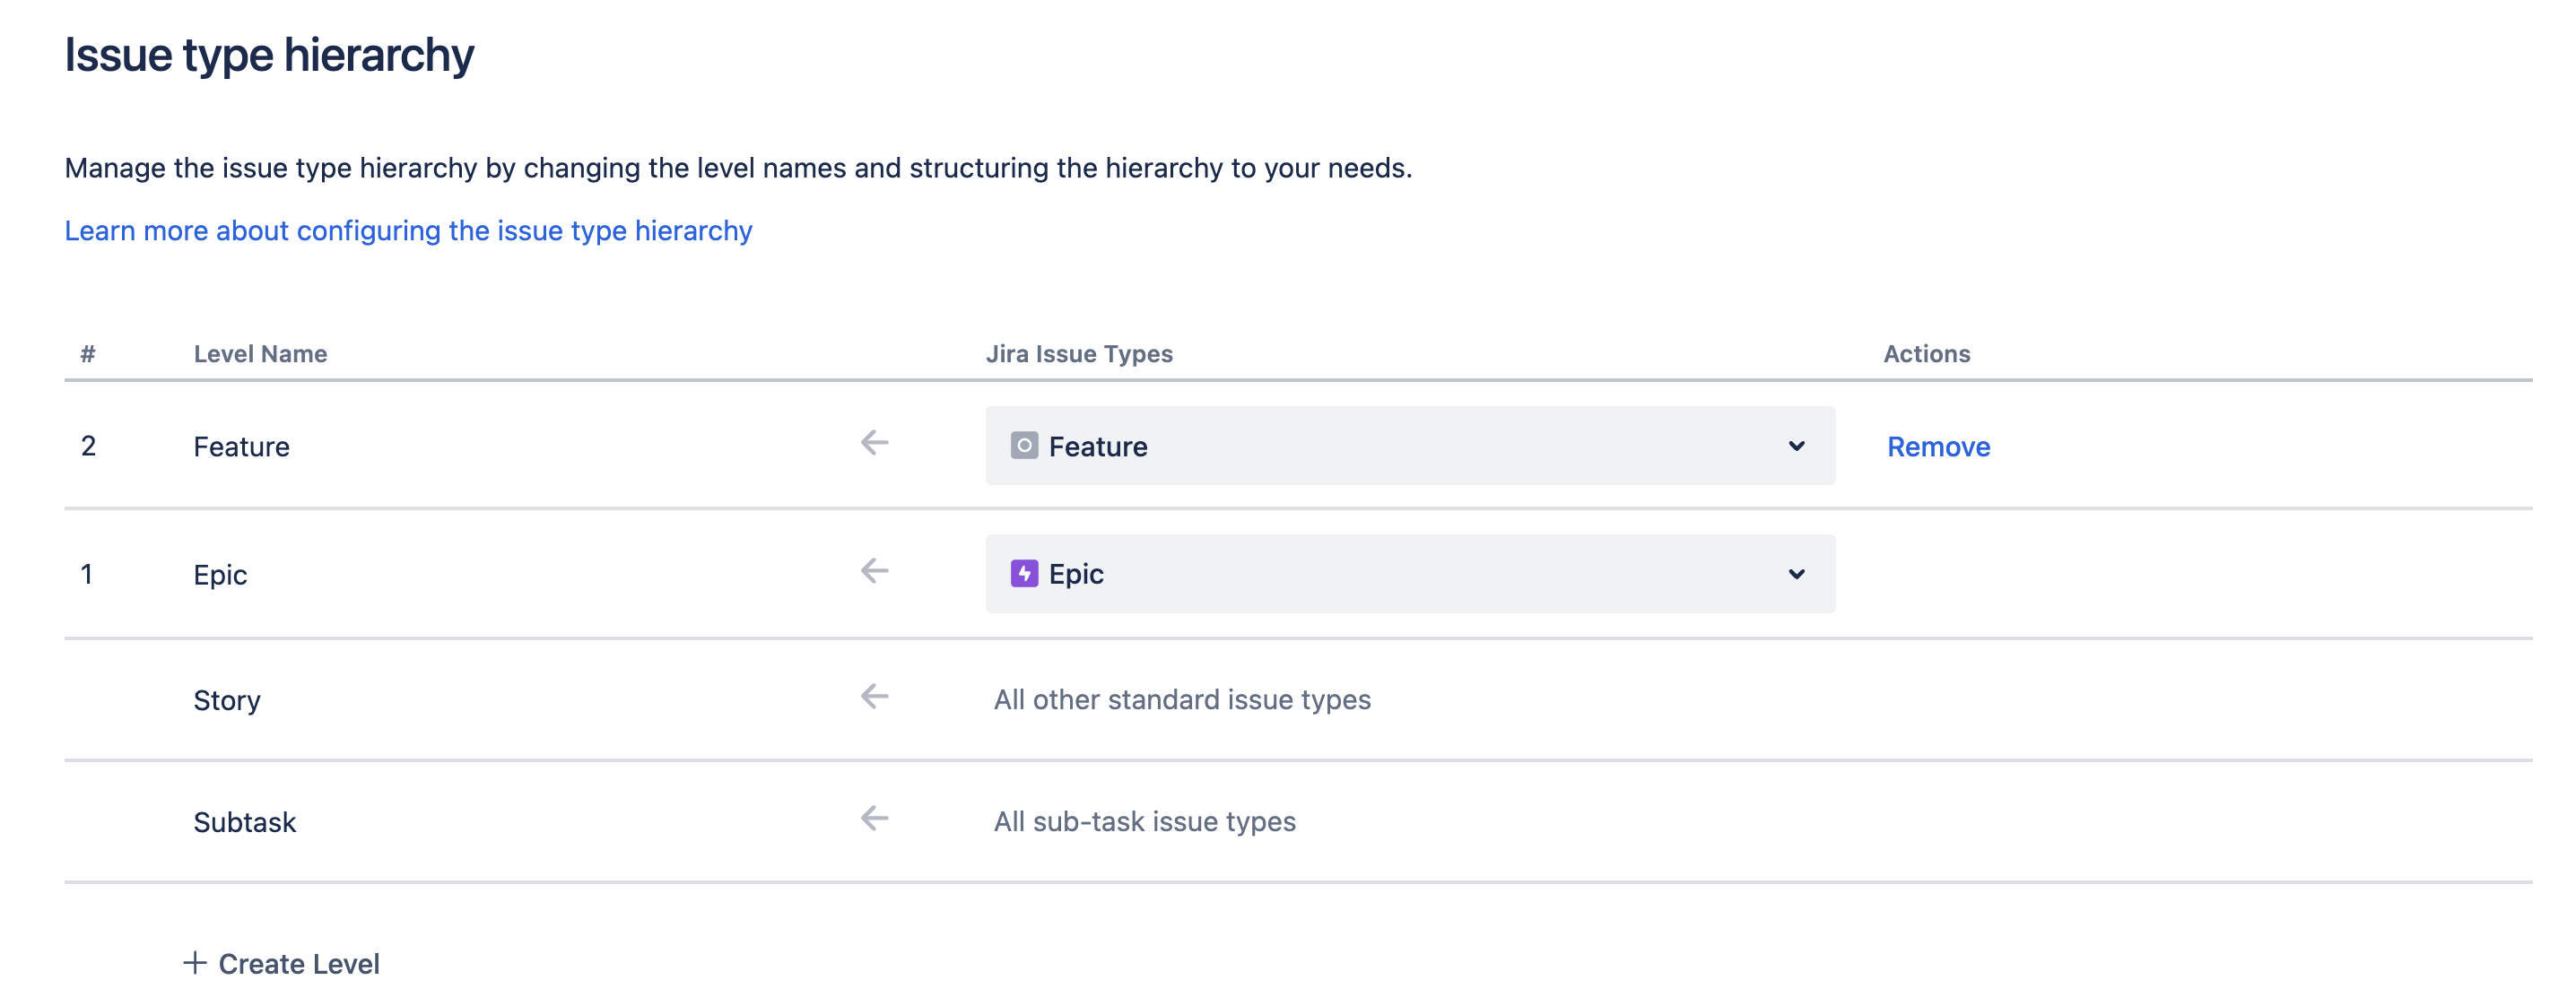The image size is (2576, 1006).
Task: Edit the Subtask level name text
Action: [x=244, y=822]
